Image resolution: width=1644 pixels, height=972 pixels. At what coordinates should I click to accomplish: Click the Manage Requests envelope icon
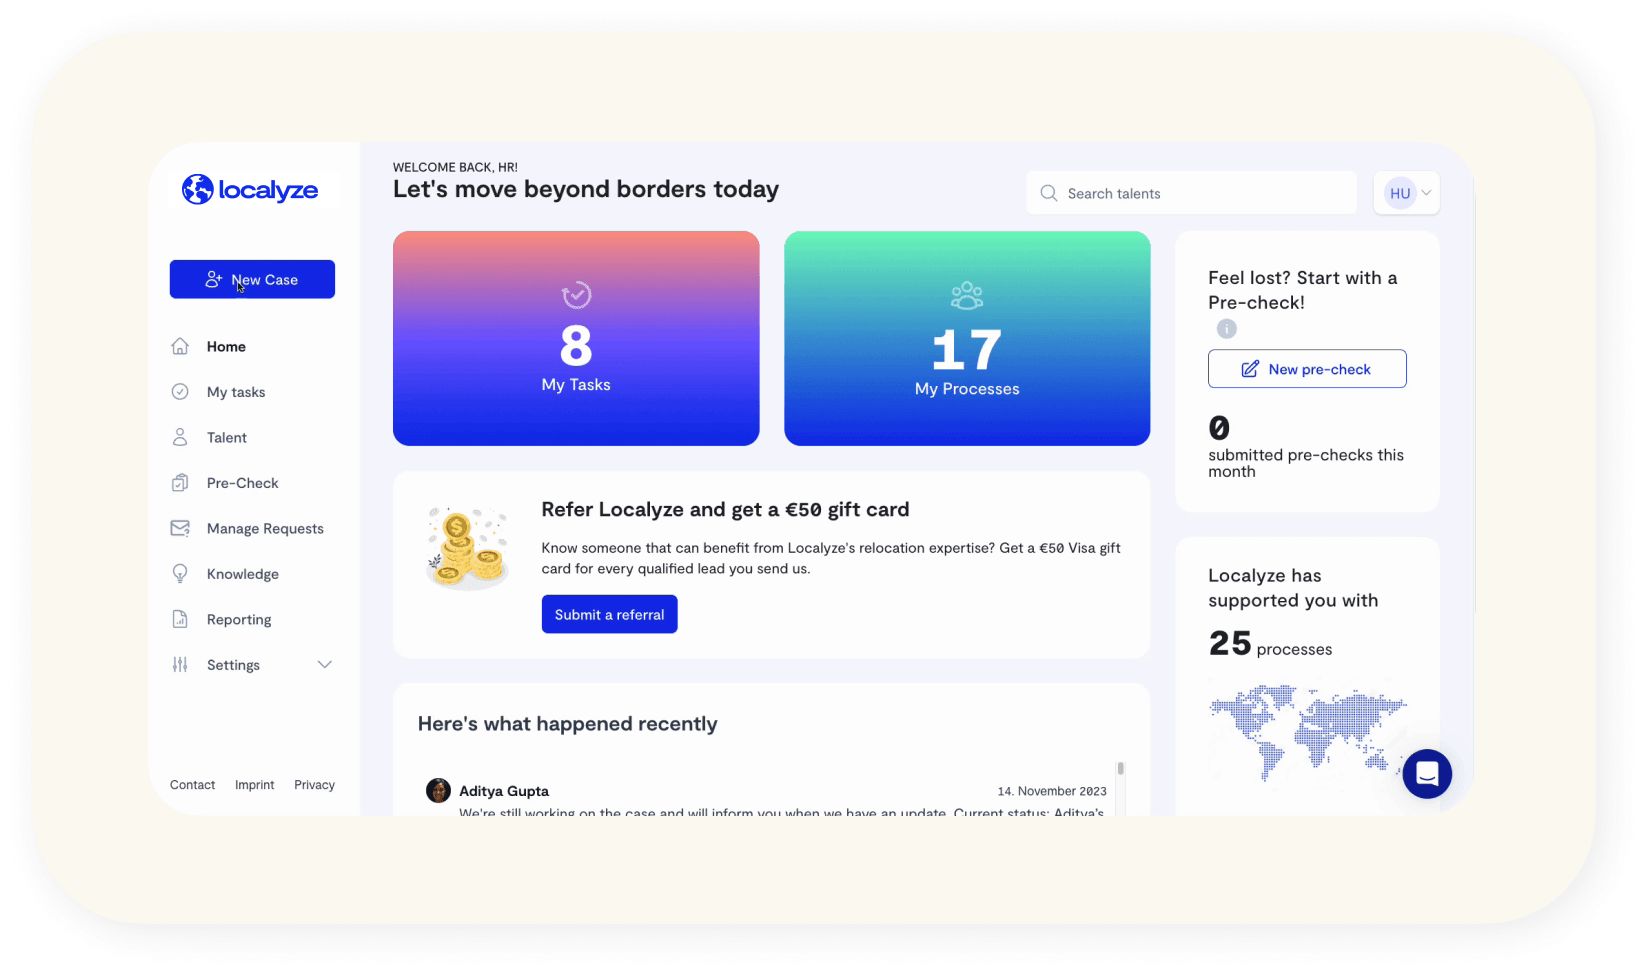[180, 528]
